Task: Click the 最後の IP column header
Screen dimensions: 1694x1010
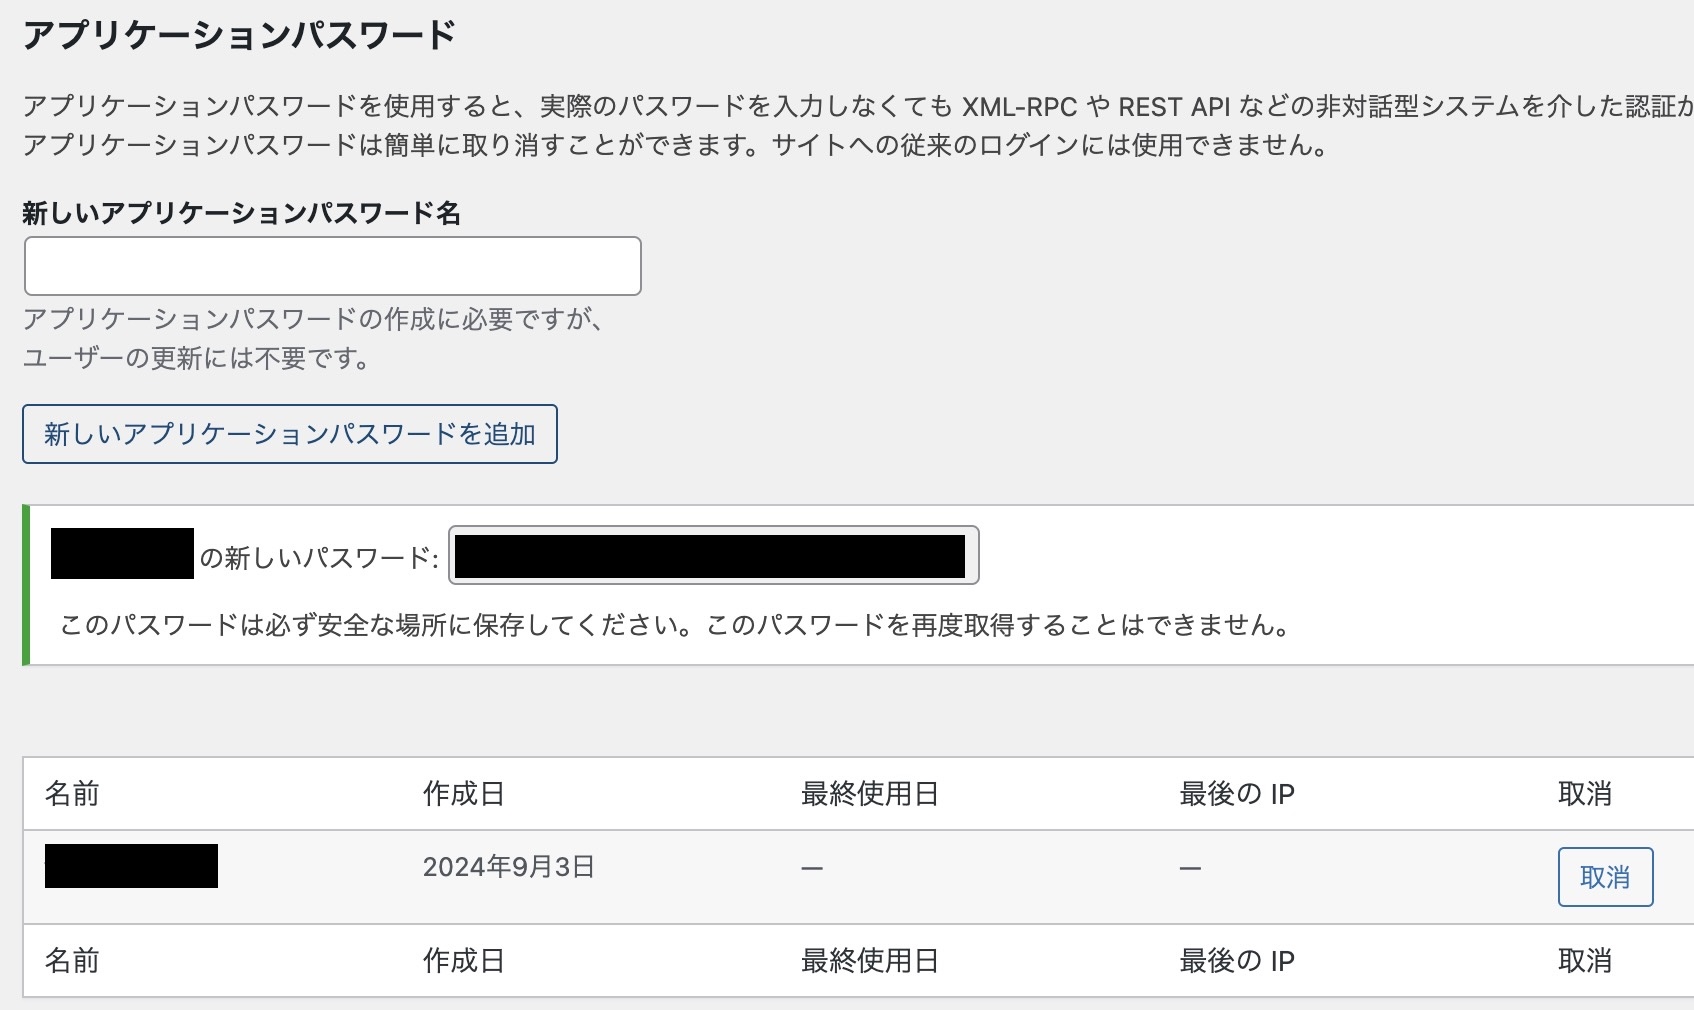Action: (x=1238, y=794)
